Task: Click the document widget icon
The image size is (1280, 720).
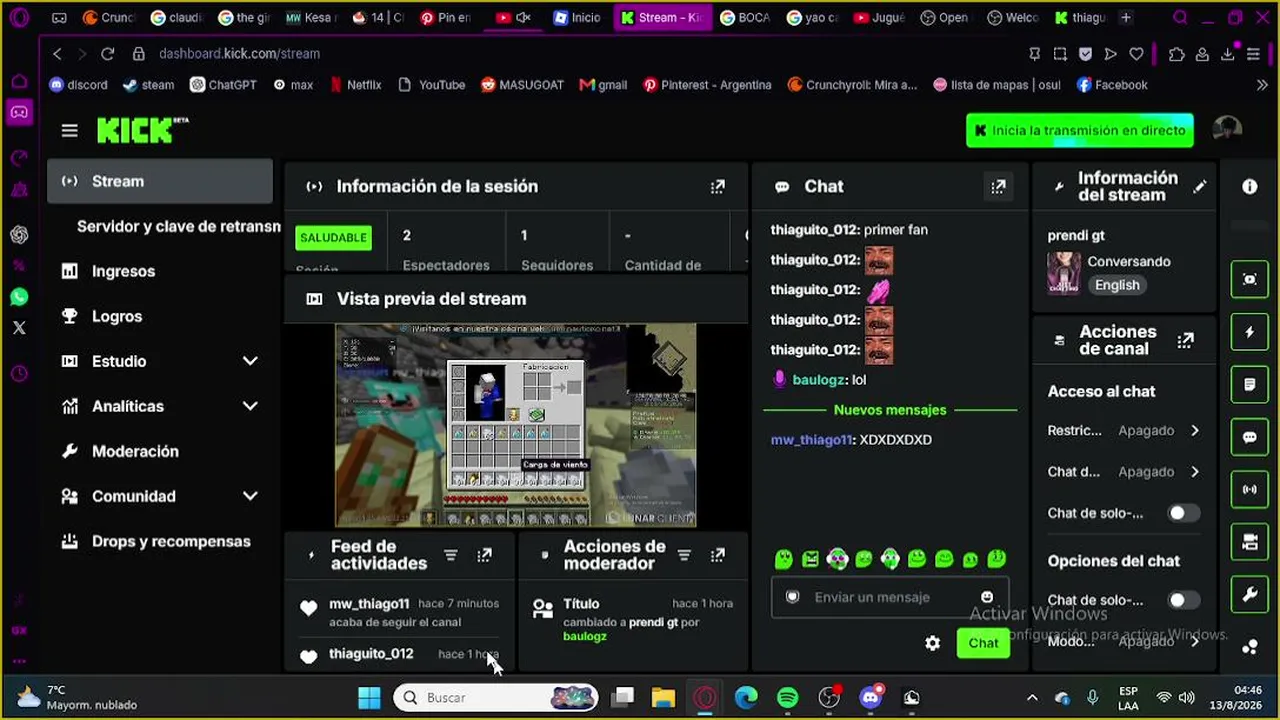Action: click(1249, 385)
